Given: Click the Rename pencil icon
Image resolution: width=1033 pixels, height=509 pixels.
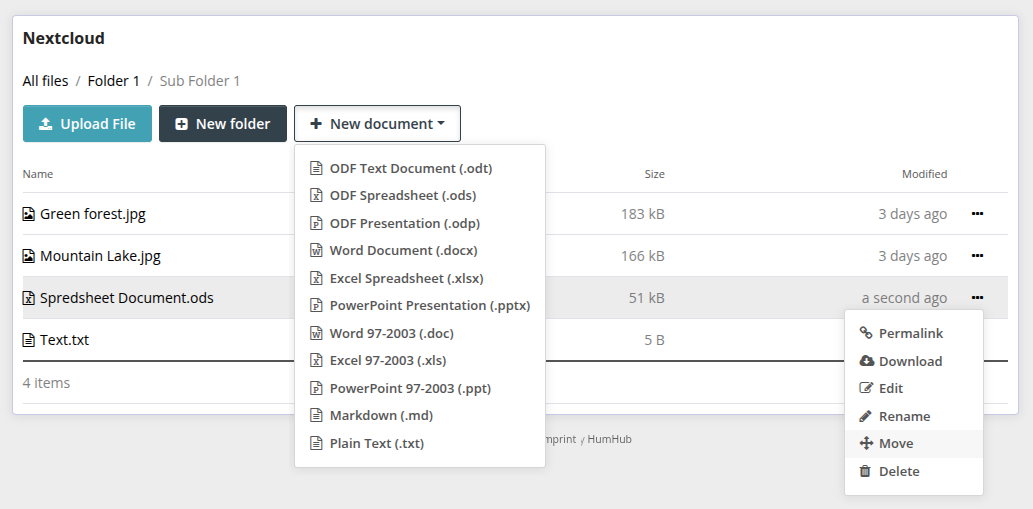Looking at the screenshot, I should click(866, 416).
